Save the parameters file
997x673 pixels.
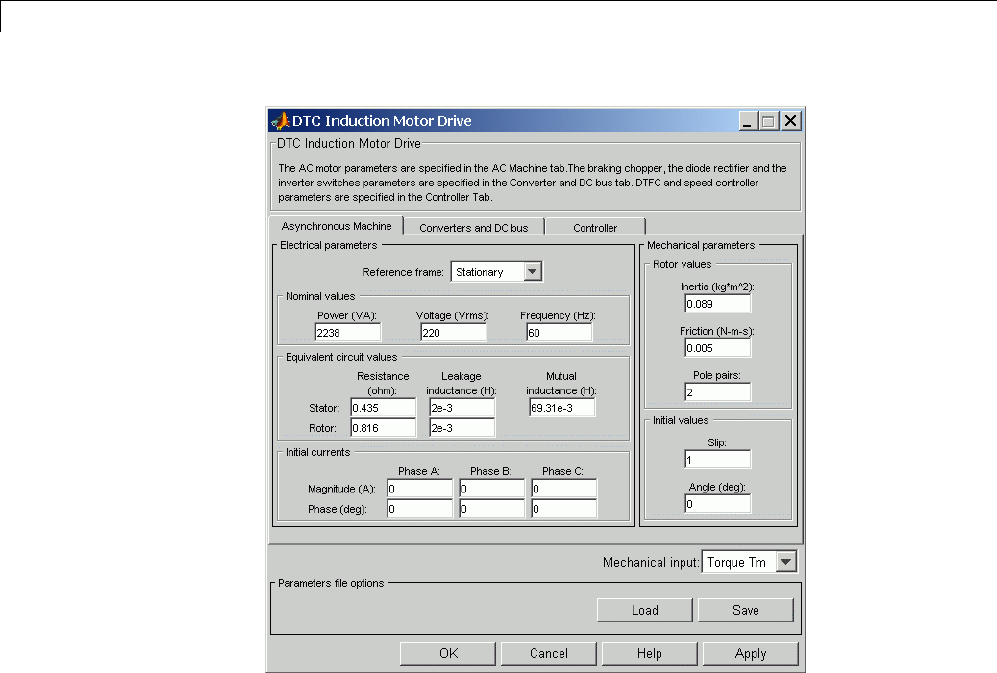click(x=745, y=610)
